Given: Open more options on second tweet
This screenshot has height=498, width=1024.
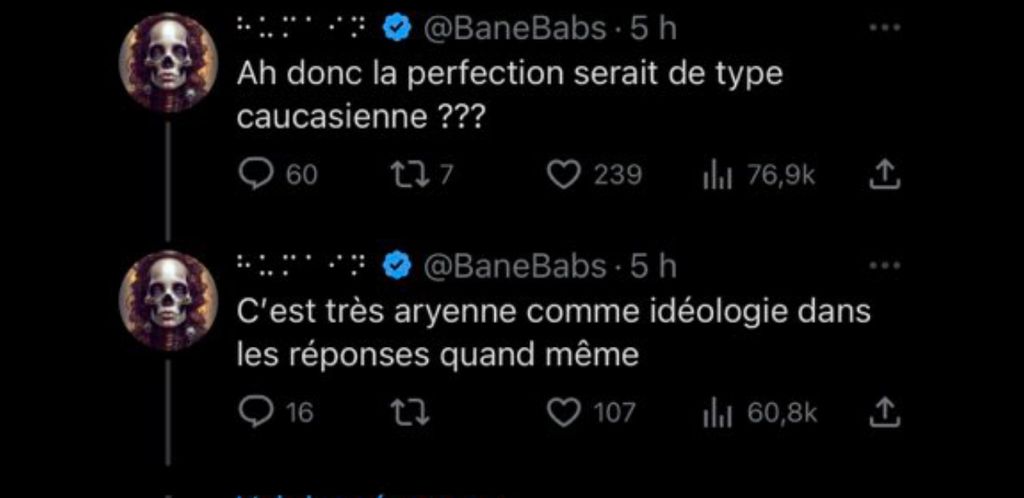Looking at the screenshot, I should (x=884, y=266).
